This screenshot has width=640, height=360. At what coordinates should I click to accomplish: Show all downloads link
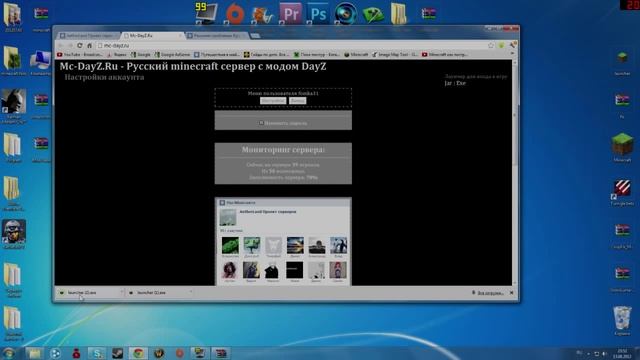[x=487, y=293]
